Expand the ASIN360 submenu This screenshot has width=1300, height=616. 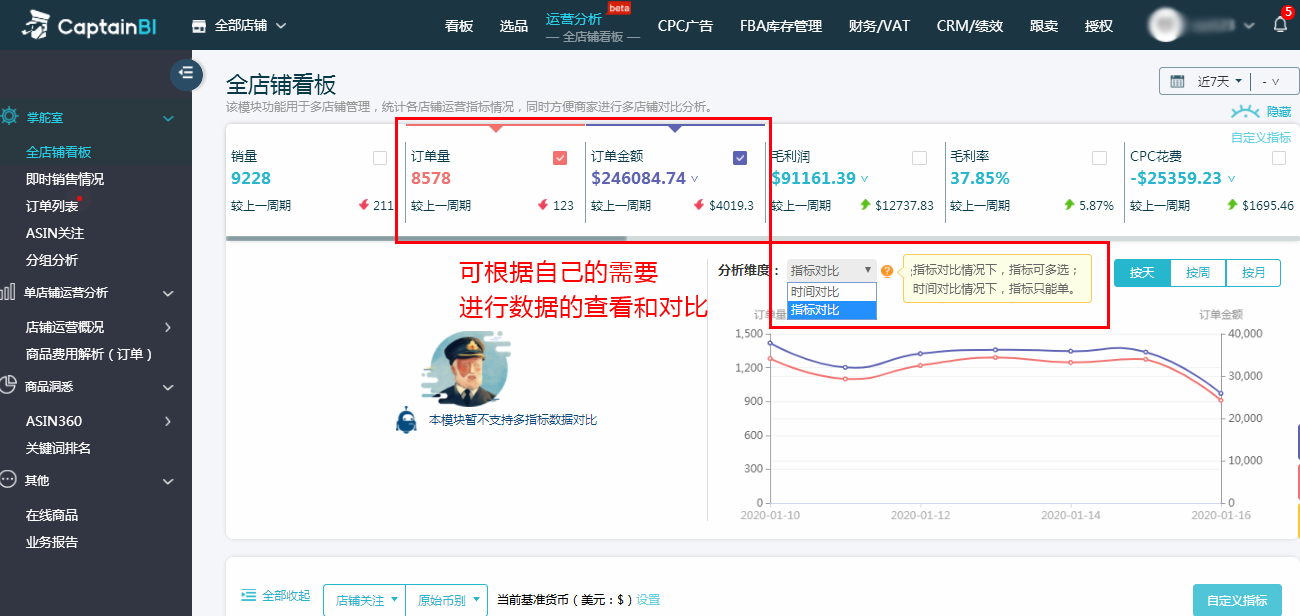click(x=168, y=421)
